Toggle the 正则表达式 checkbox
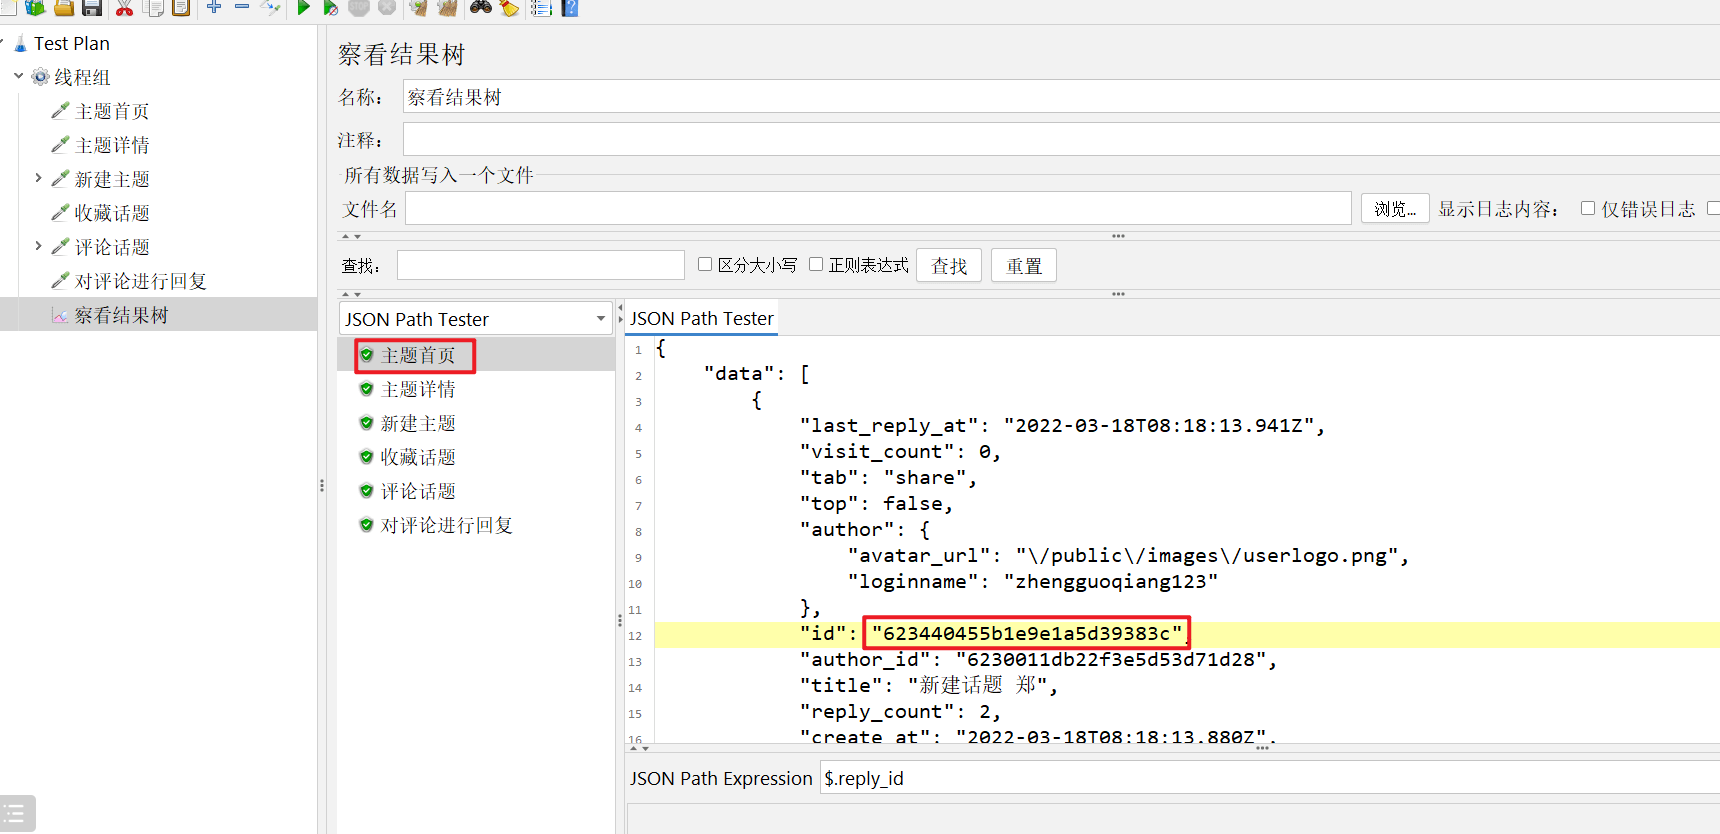1720x834 pixels. [x=816, y=264]
